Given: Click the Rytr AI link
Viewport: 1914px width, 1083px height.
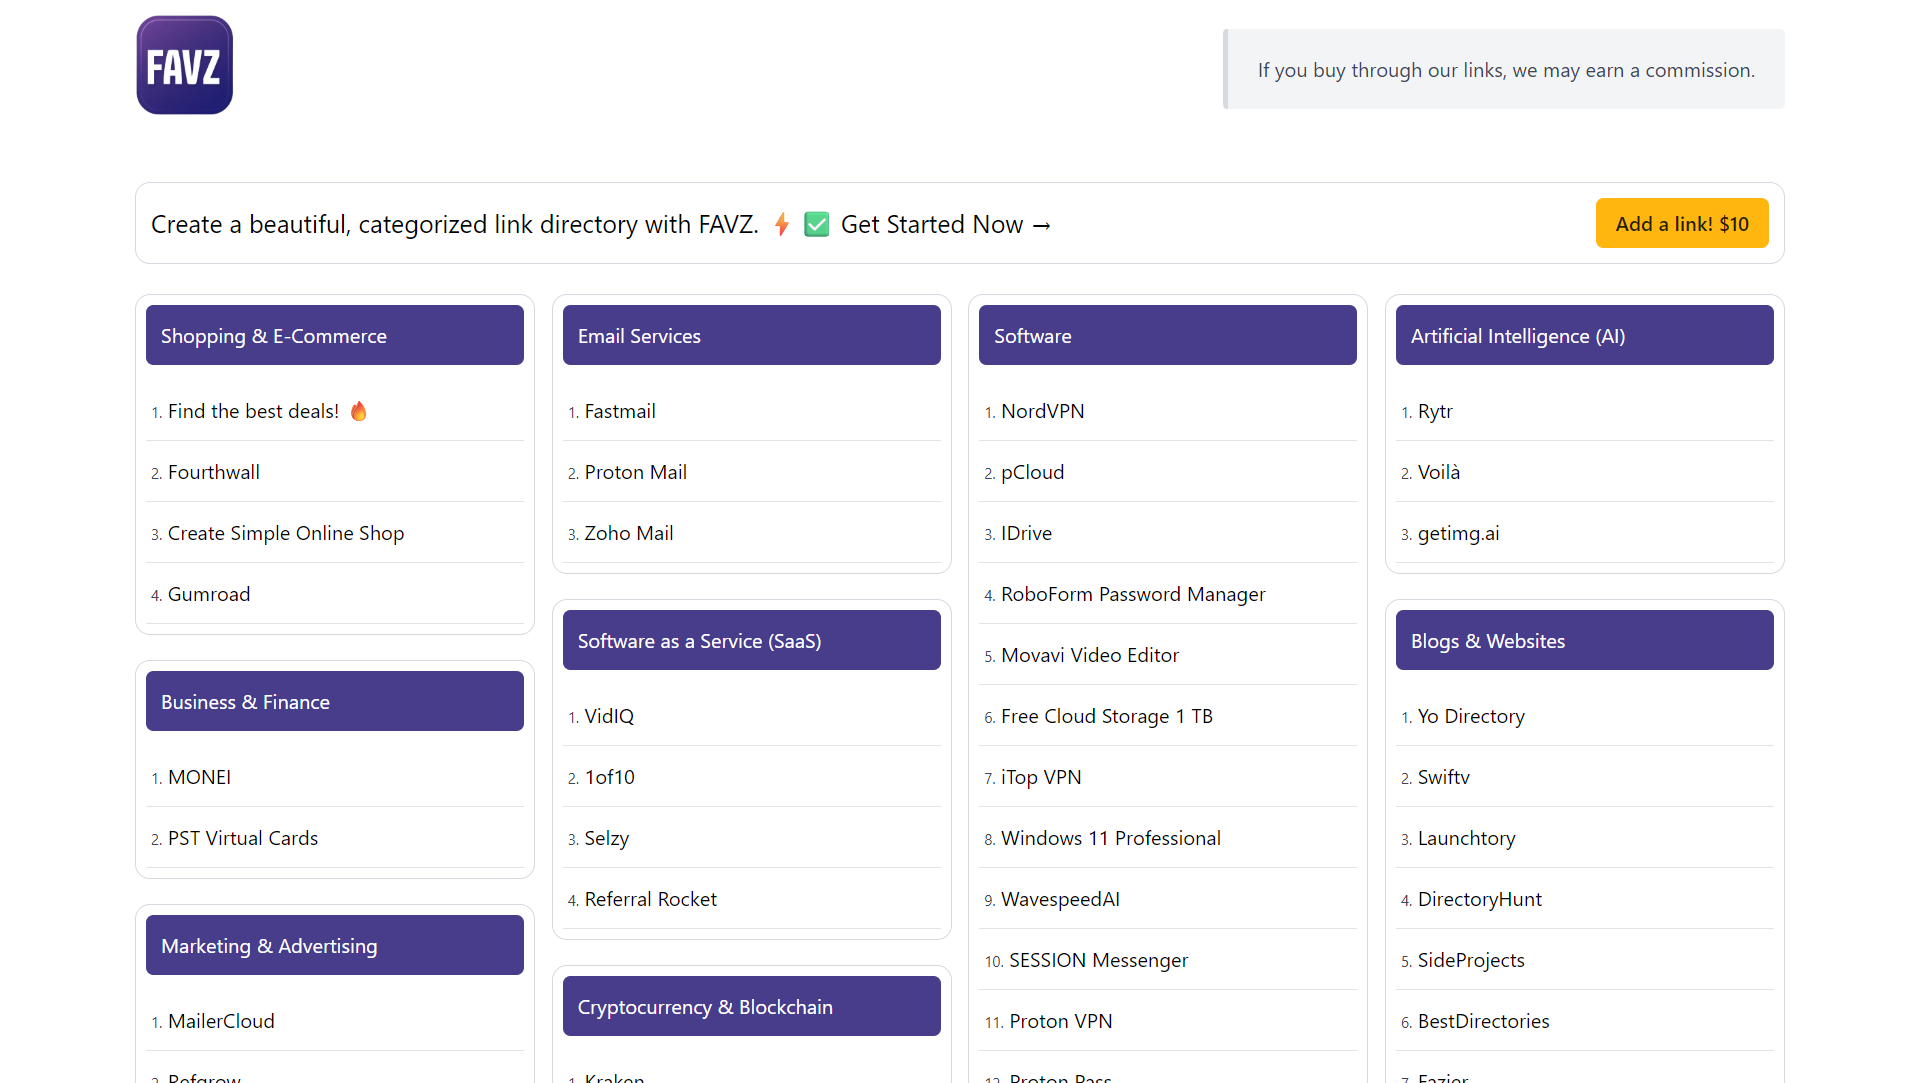Looking at the screenshot, I should [1434, 412].
